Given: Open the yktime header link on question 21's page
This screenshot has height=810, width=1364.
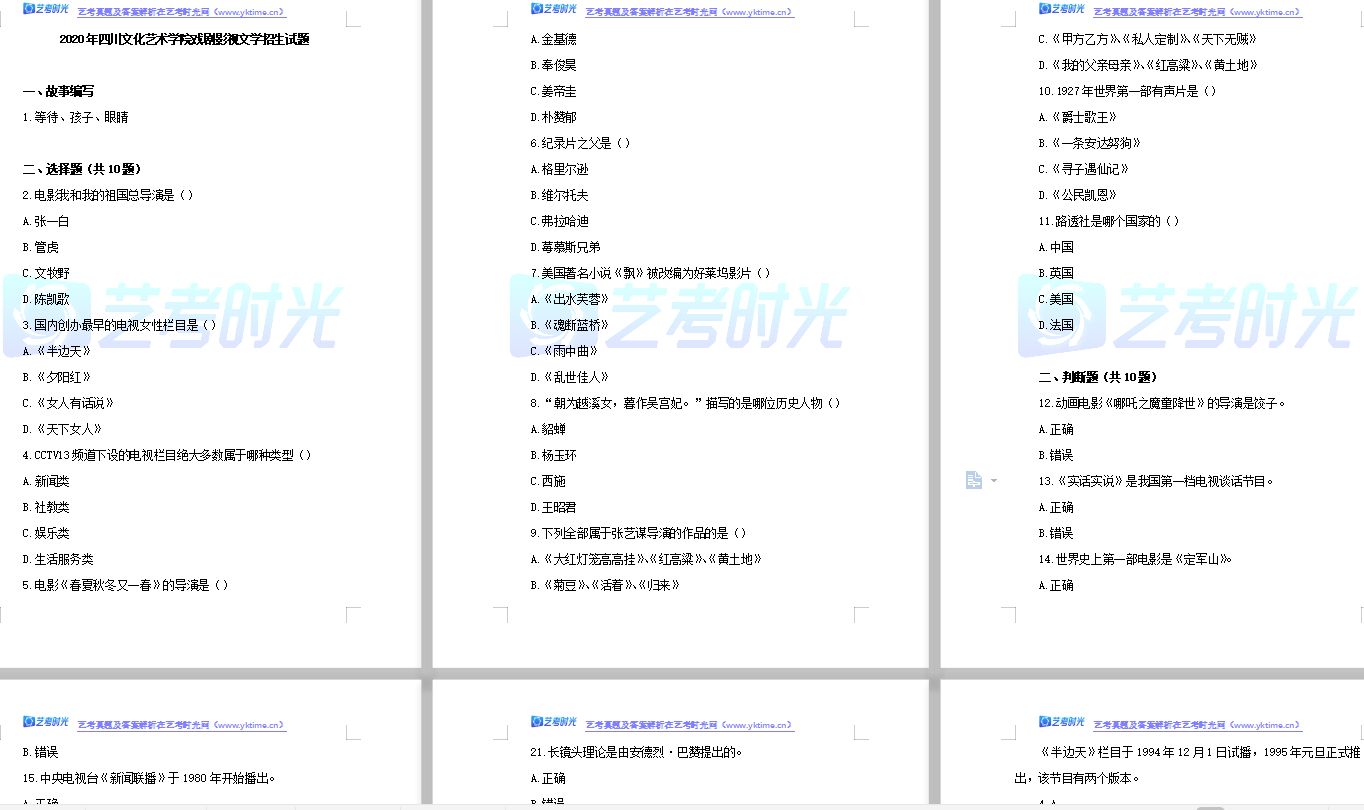Looking at the screenshot, I should pos(689,725).
